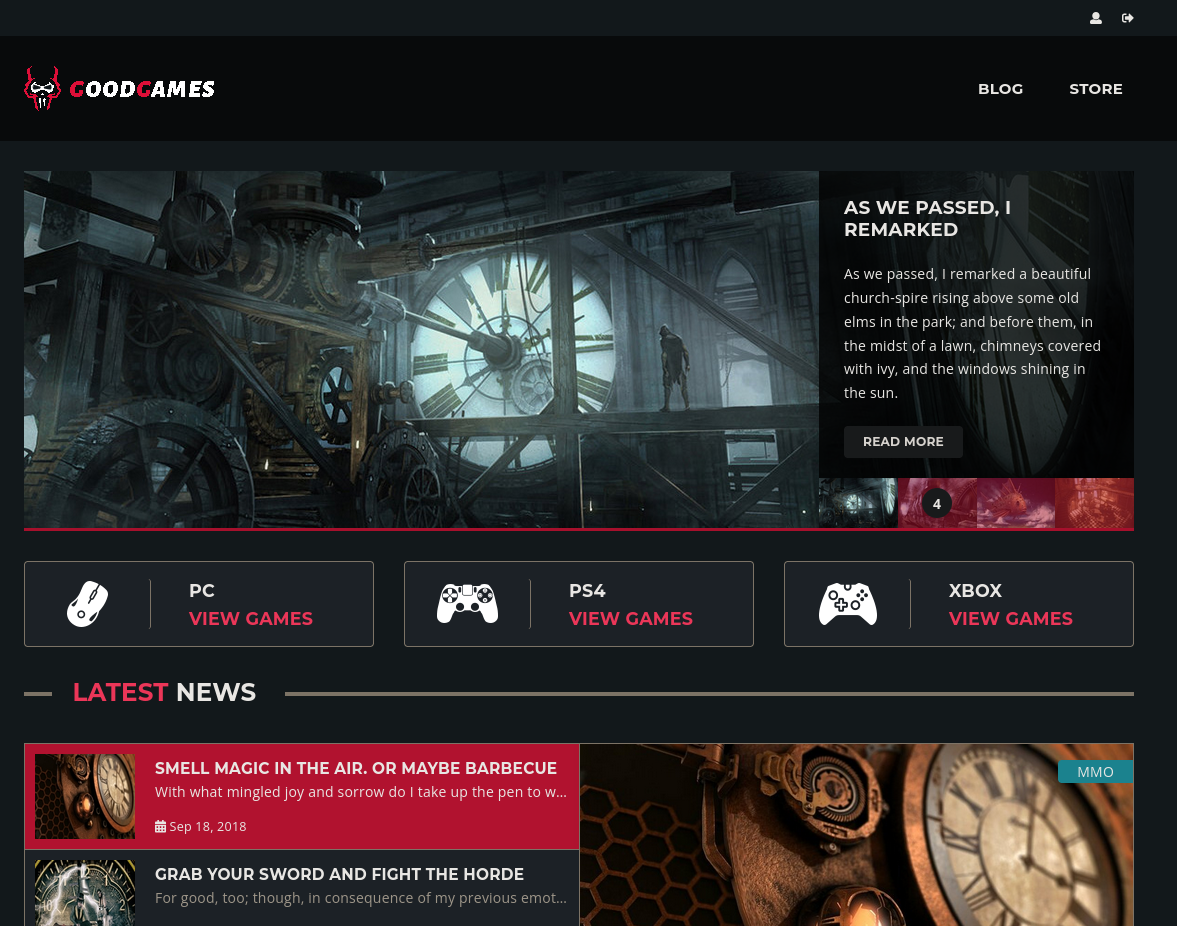Click the 'PS4' platform heading
The height and width of the screenshot is (926, 1177).
[587, 591]
